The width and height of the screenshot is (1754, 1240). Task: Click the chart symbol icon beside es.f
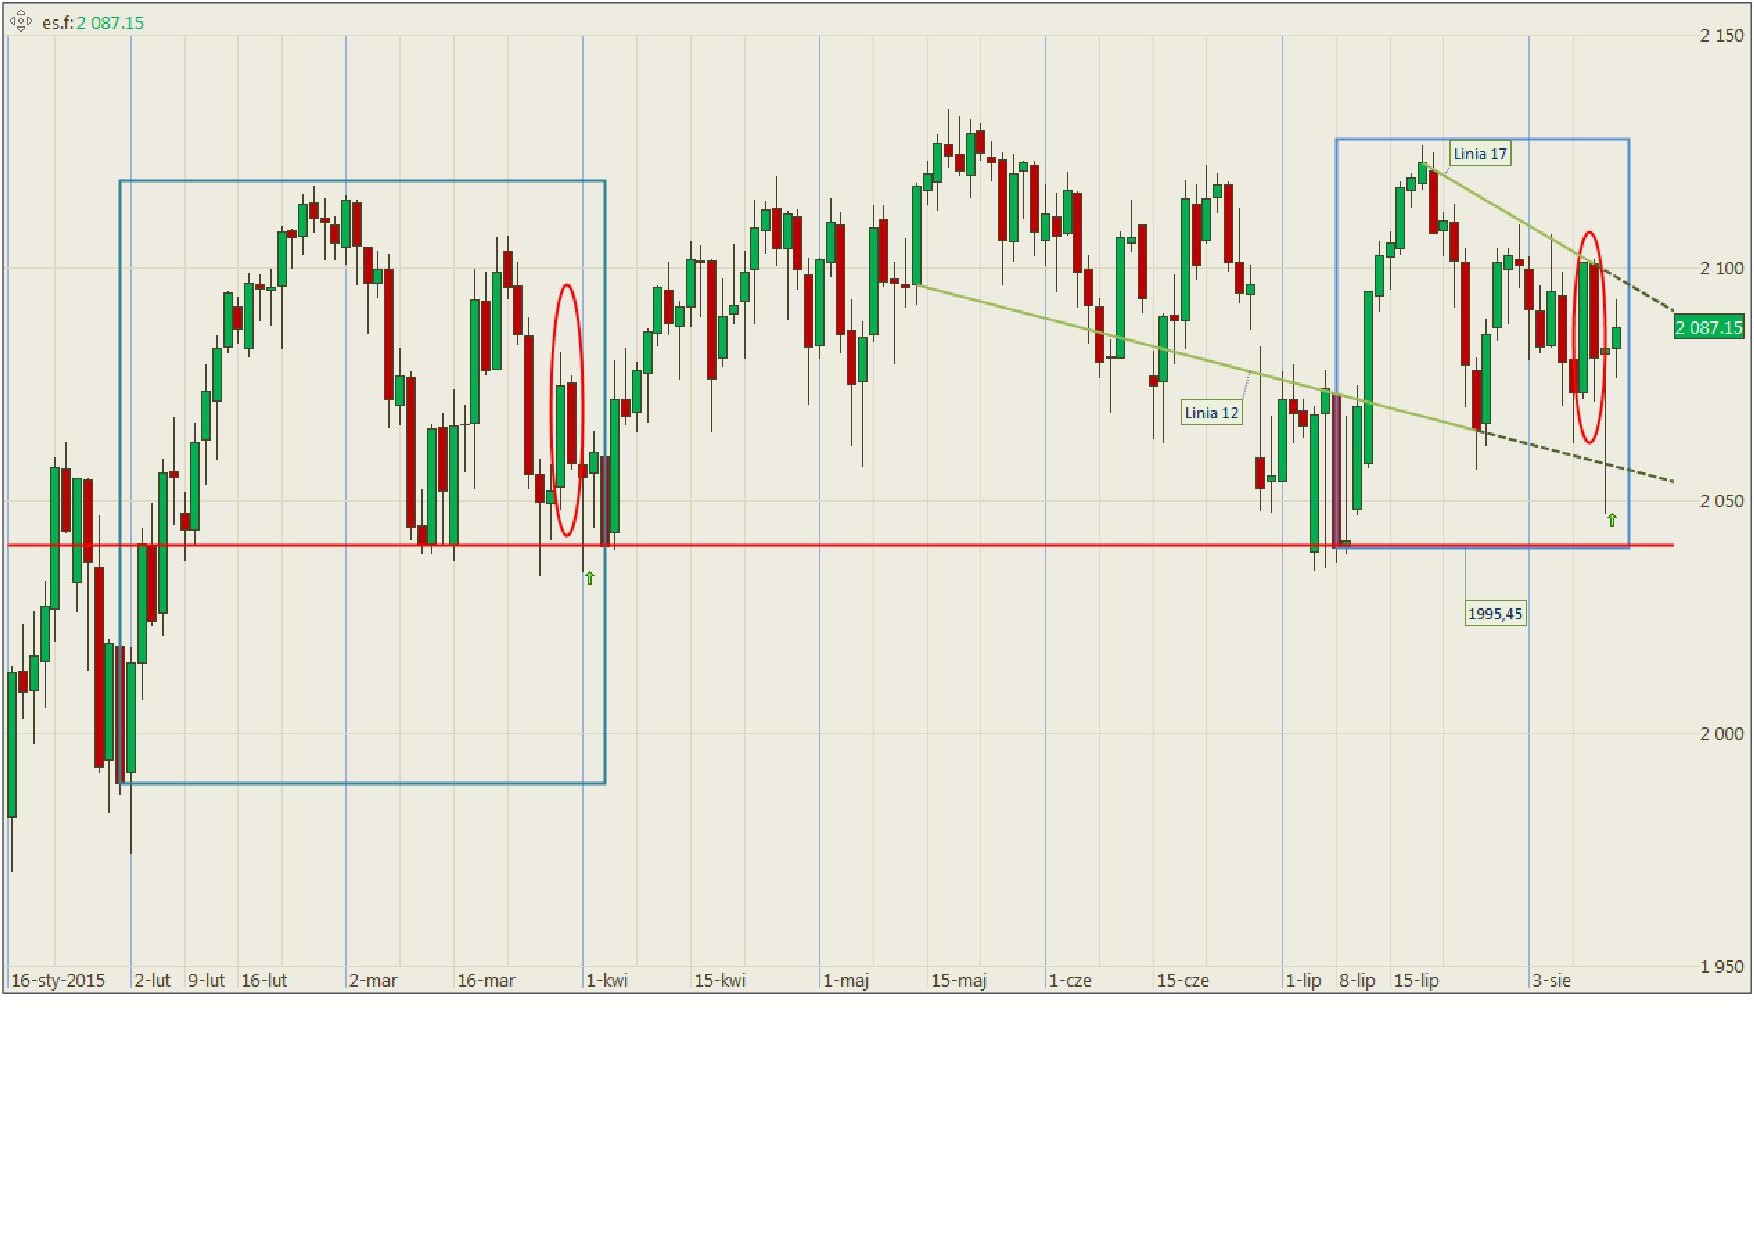21,21
